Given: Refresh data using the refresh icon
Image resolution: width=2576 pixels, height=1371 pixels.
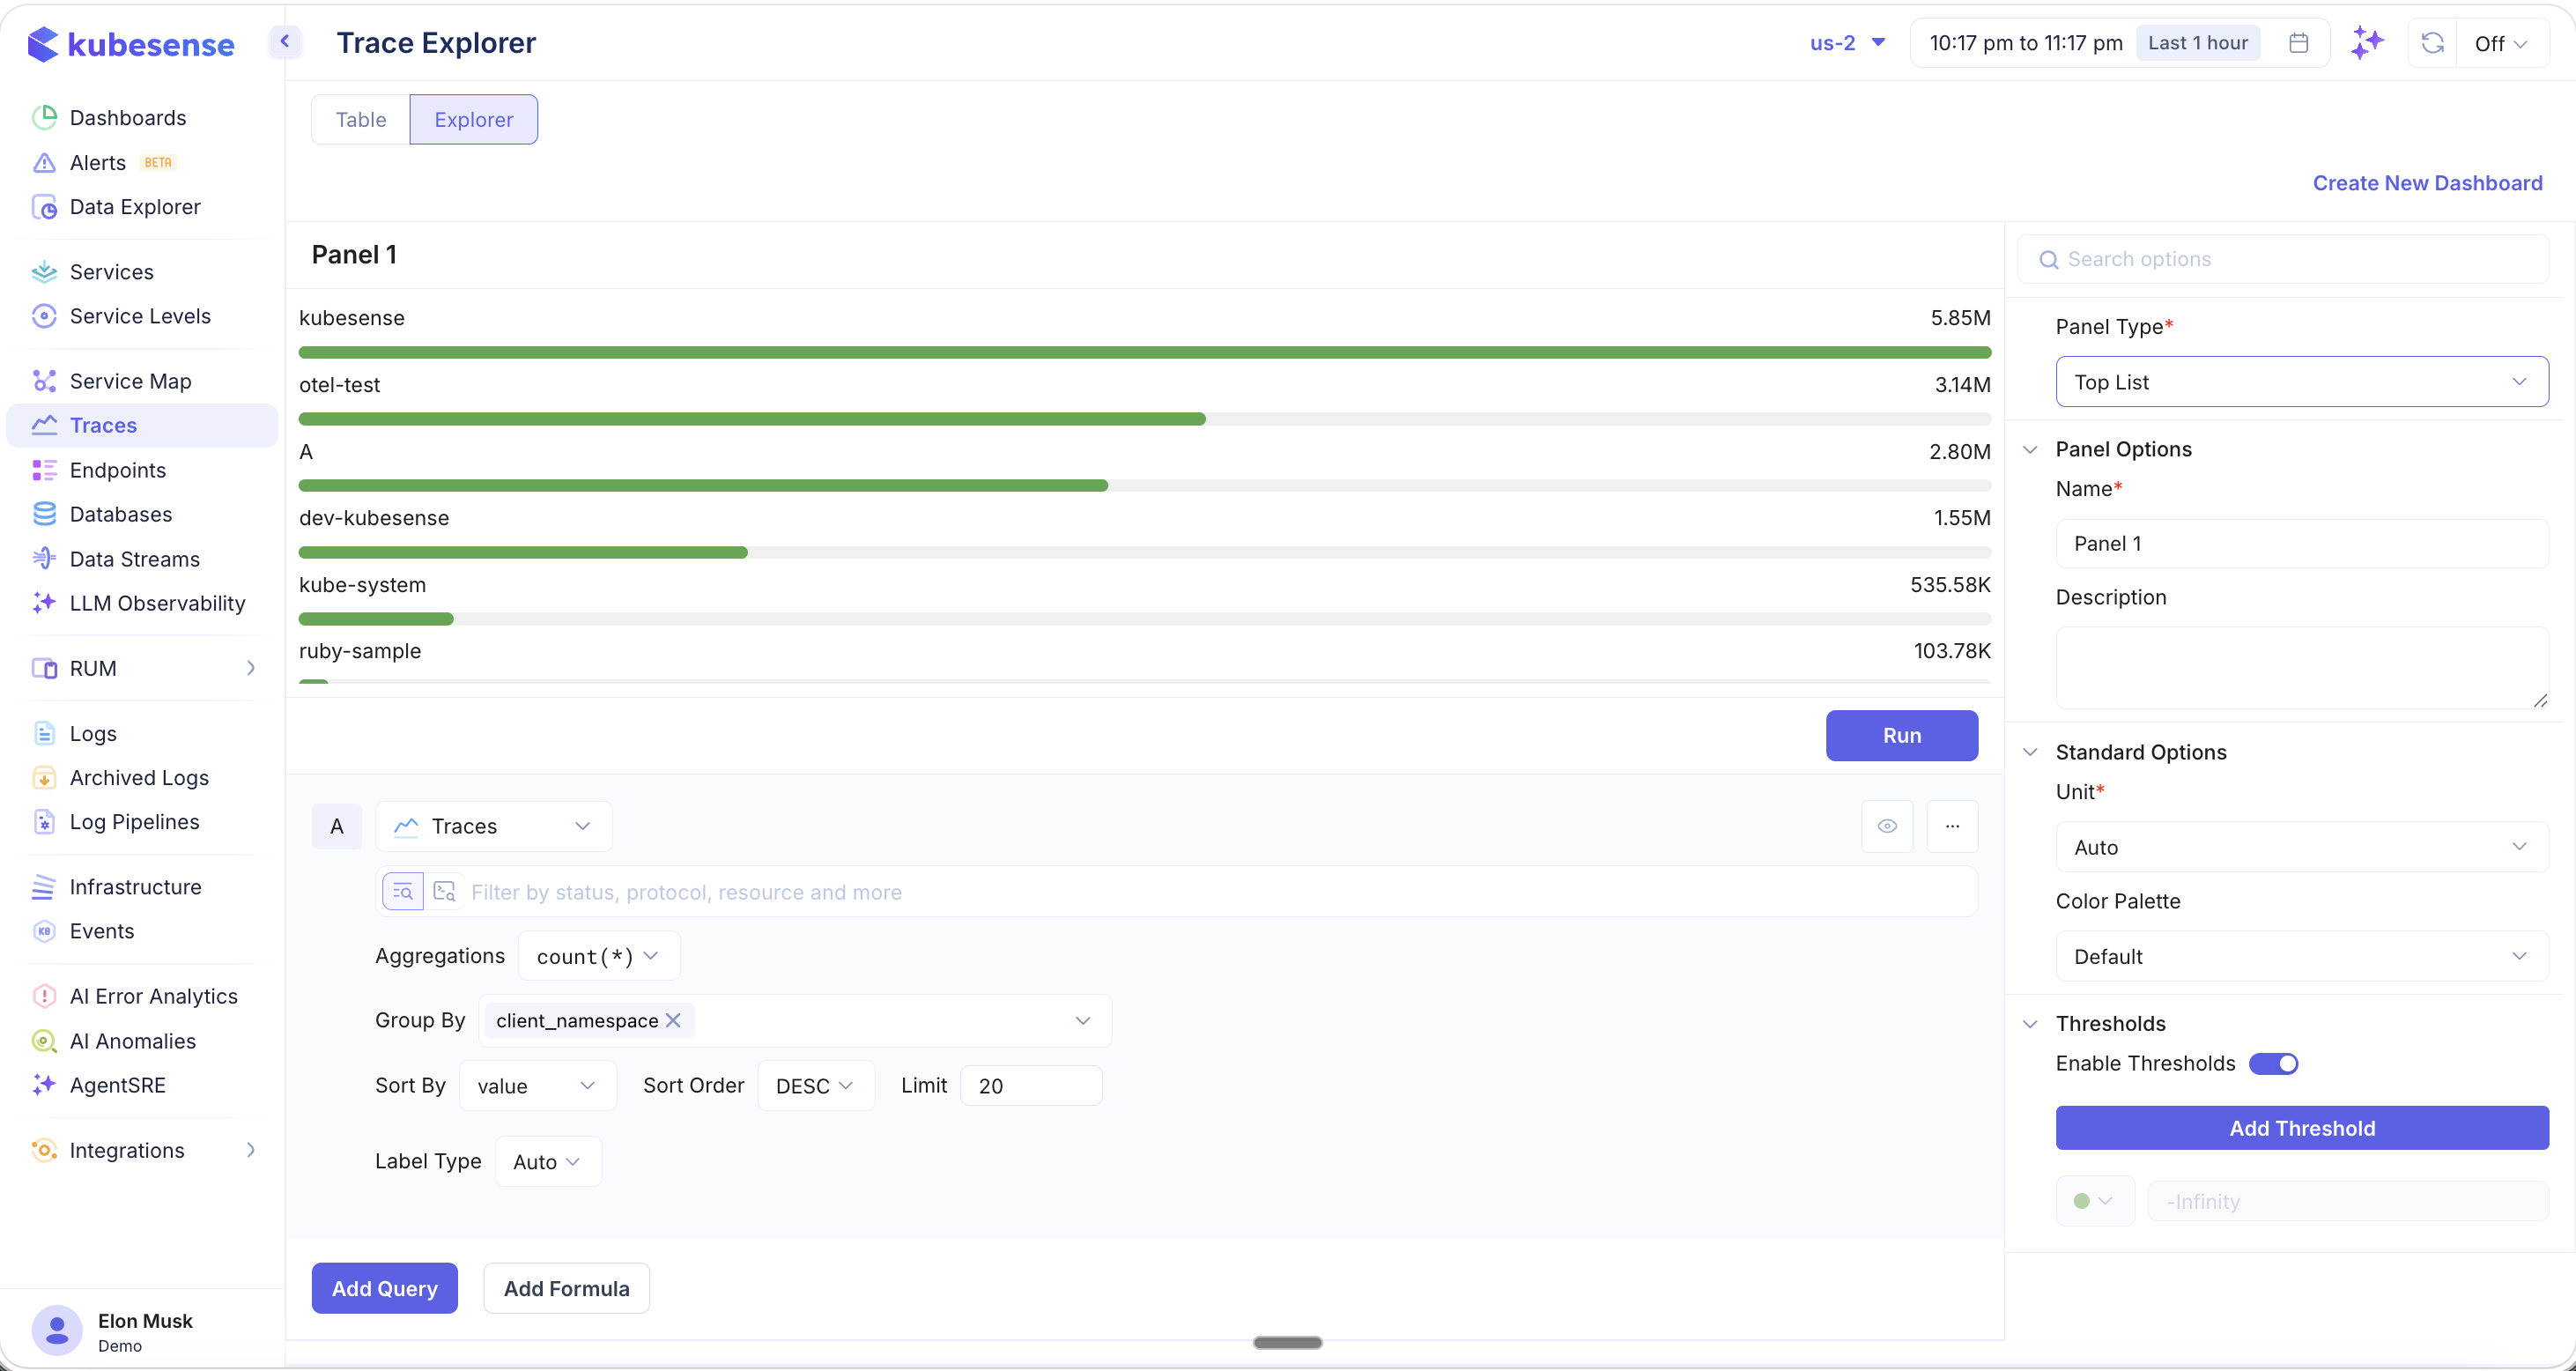Looking at the screenshot, I should coord(2432,42).
